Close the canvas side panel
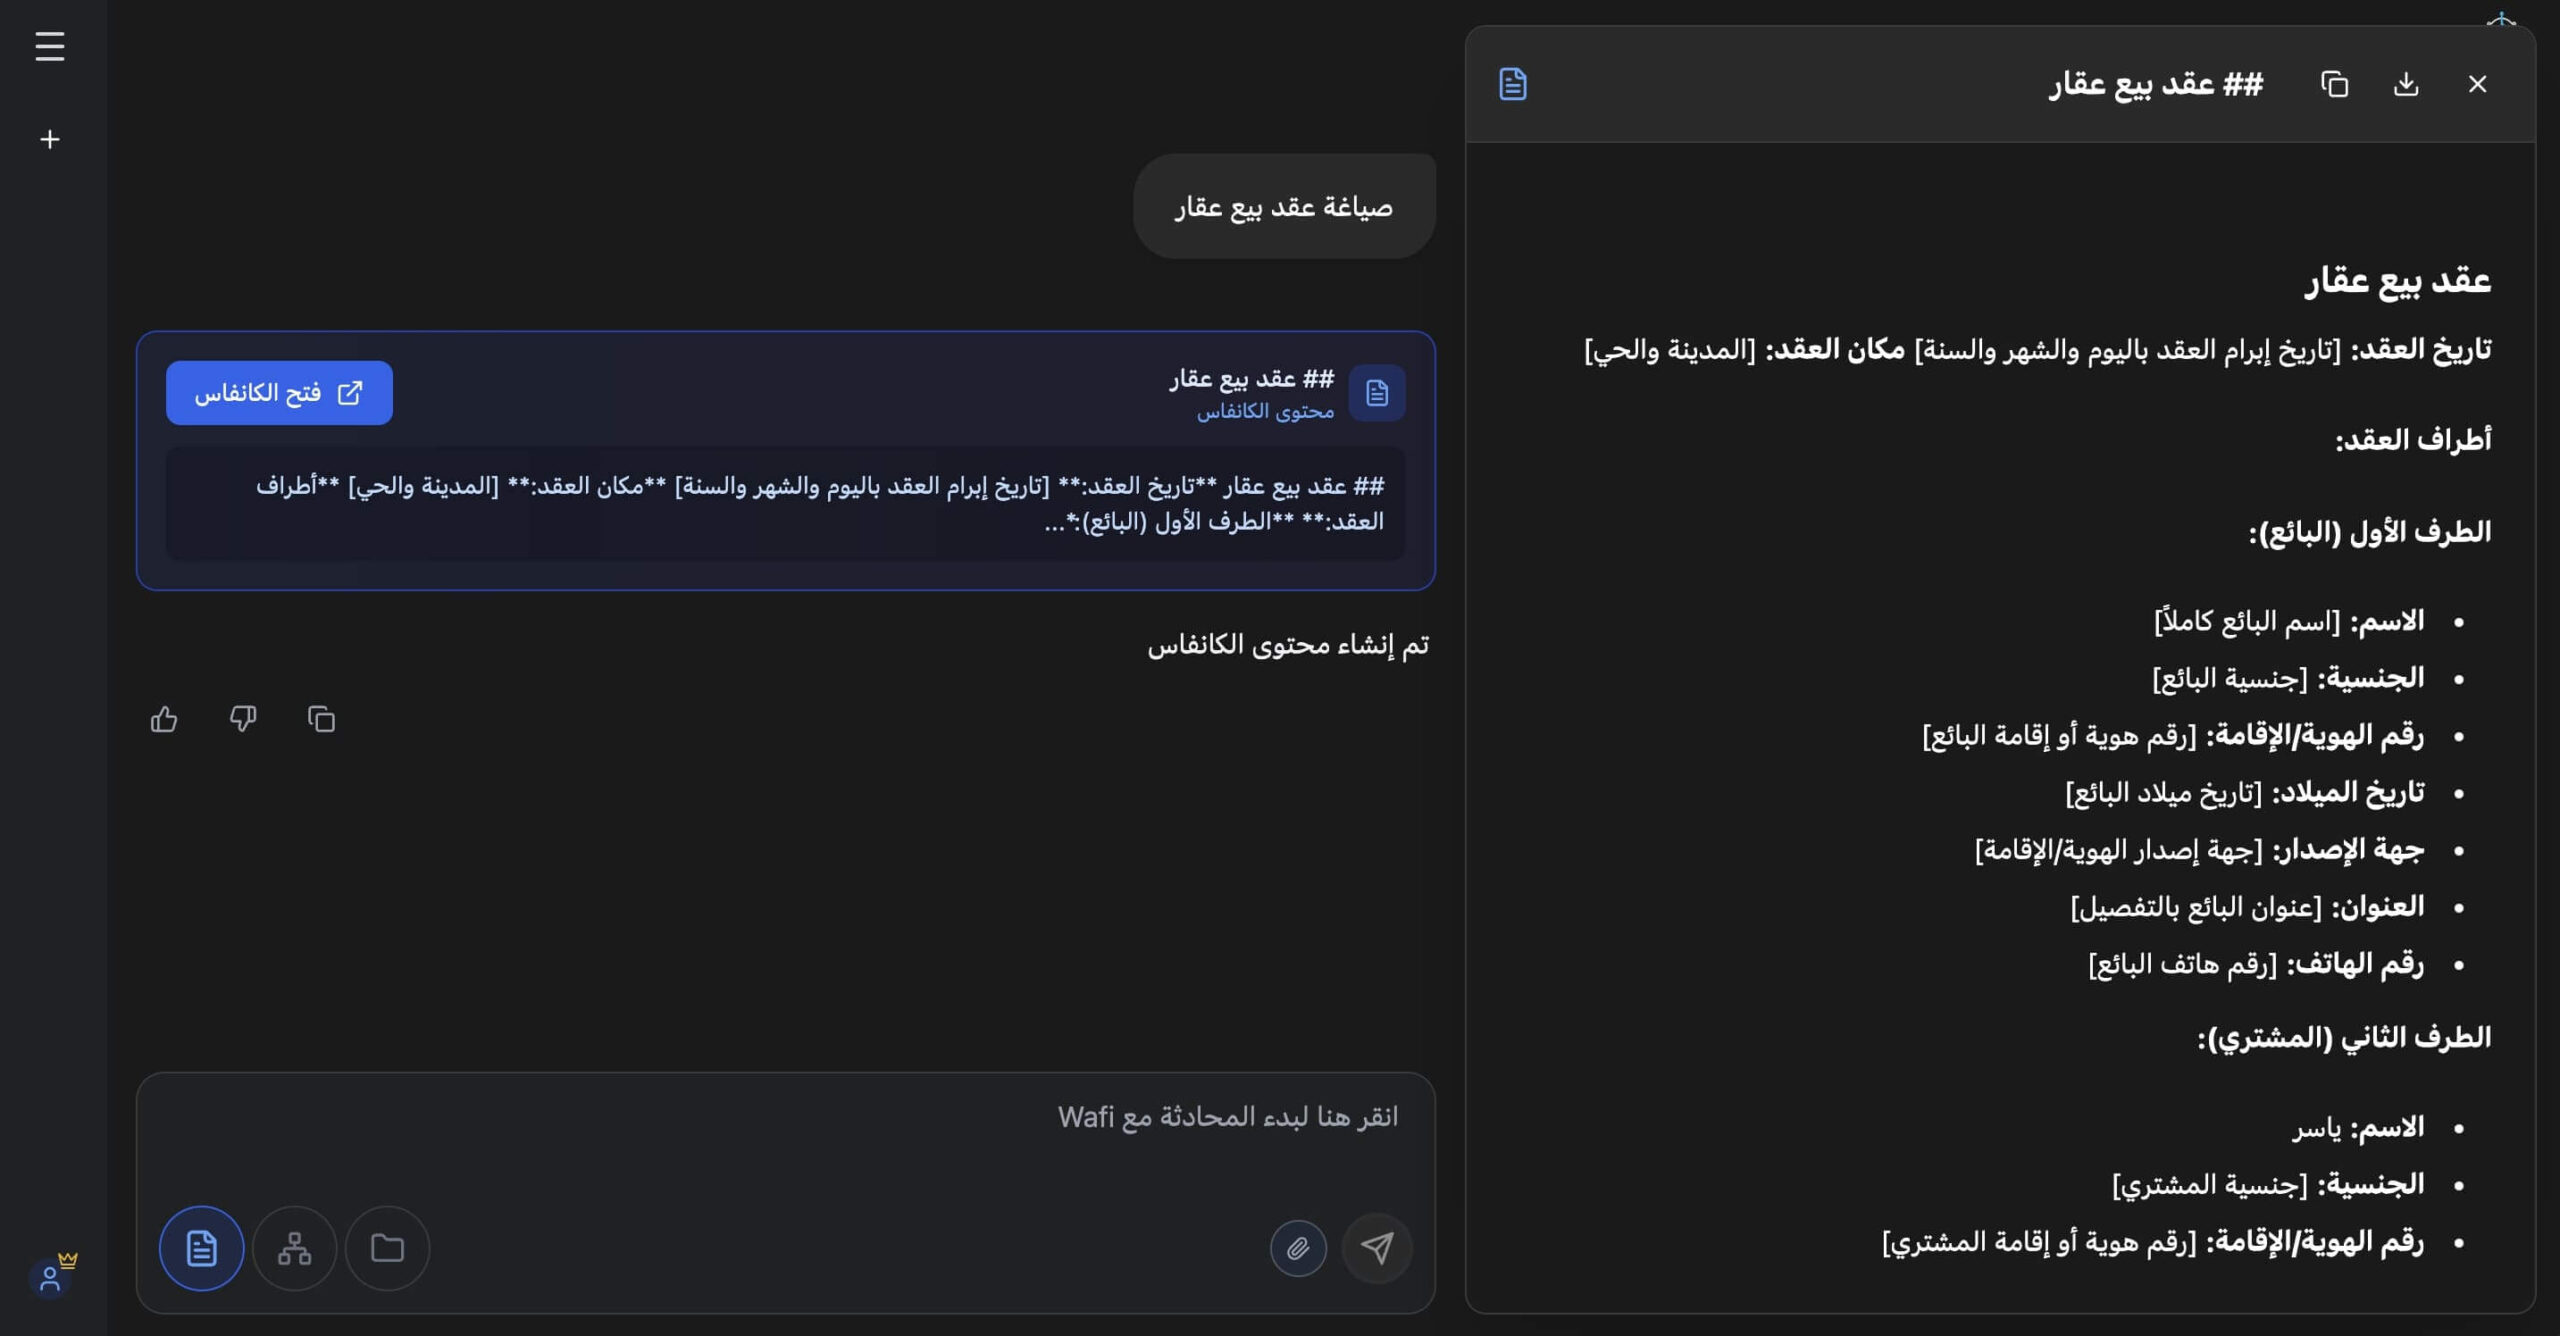The height and width of the screenshot is (1336, 2560). click(2477, 85)
